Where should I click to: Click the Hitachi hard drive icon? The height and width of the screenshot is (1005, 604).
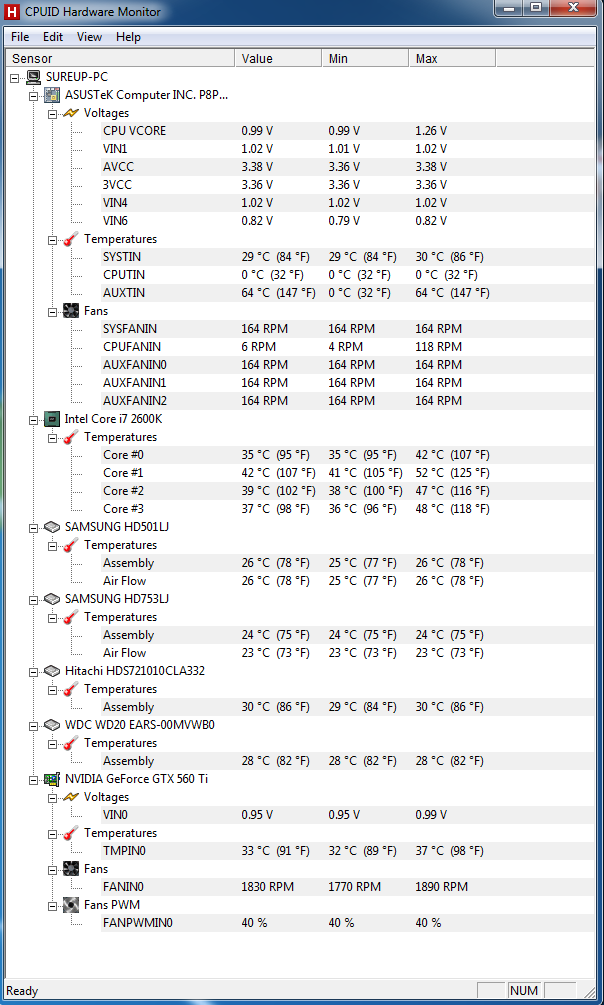pos(52,671)
